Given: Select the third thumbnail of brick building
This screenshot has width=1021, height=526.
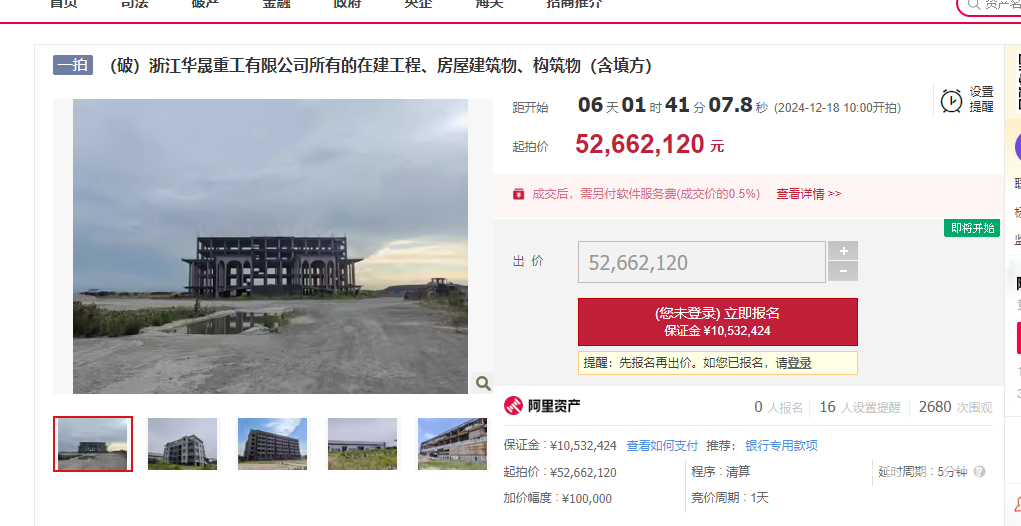Looking at the screenshot, I should pos(272,444).
